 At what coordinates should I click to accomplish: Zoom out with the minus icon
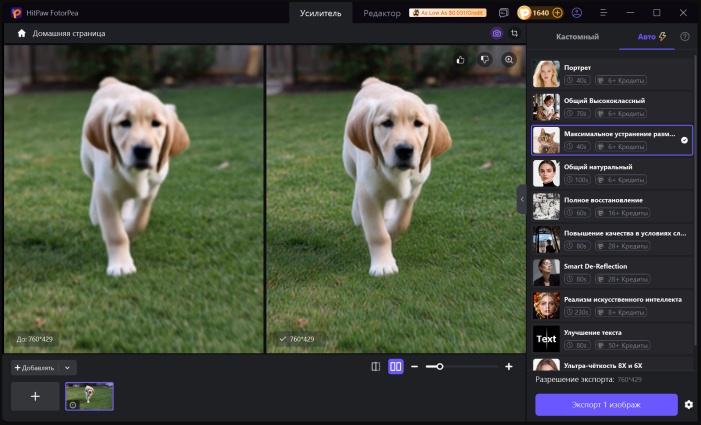pos(414,366)
